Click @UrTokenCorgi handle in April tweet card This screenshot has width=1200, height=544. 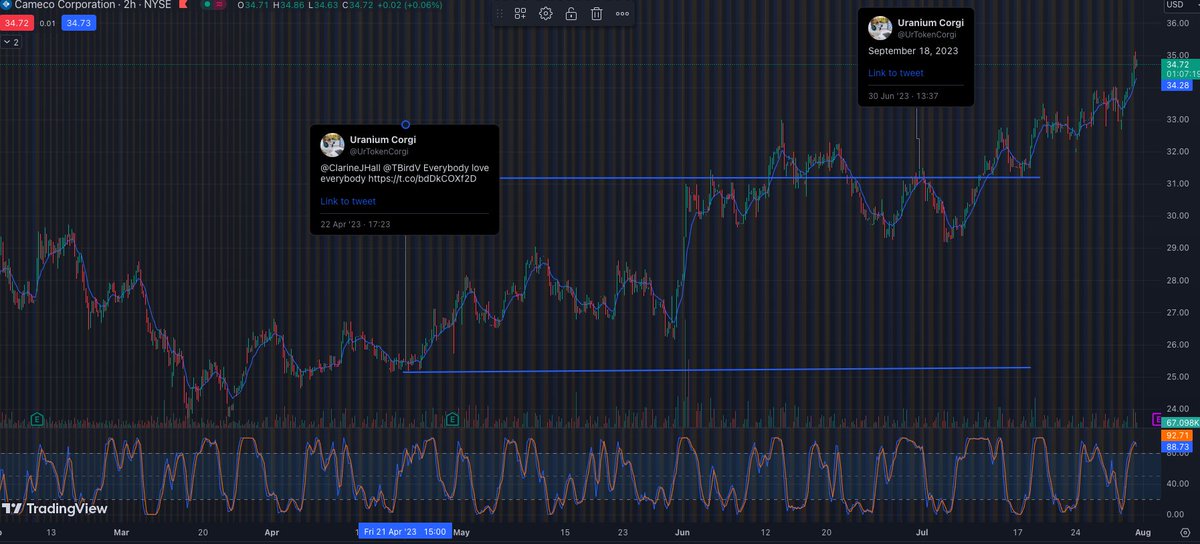379,151
